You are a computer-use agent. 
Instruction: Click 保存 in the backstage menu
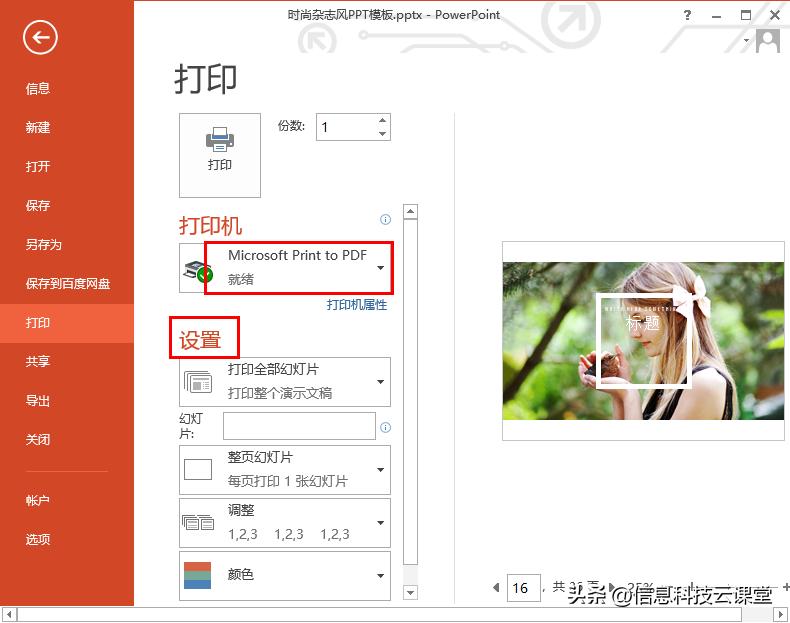(38, 205)
